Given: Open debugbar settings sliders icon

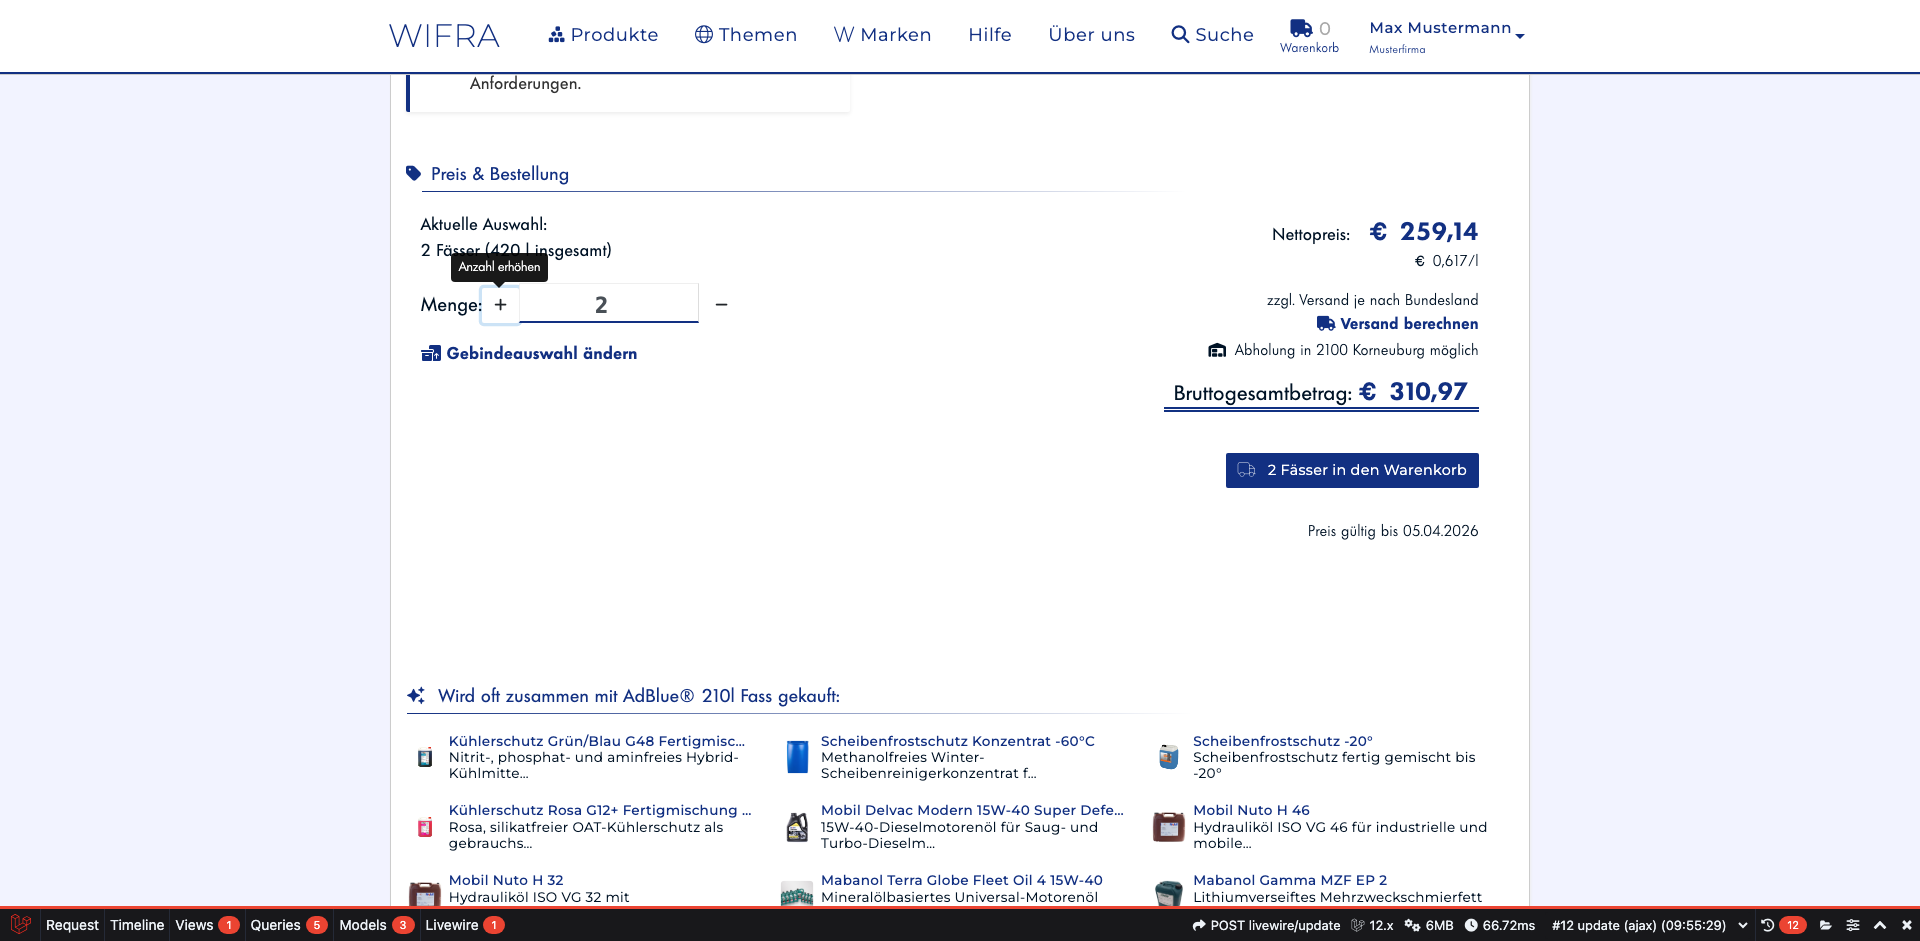Looking at the screenshot, I should coord(1852,925).
